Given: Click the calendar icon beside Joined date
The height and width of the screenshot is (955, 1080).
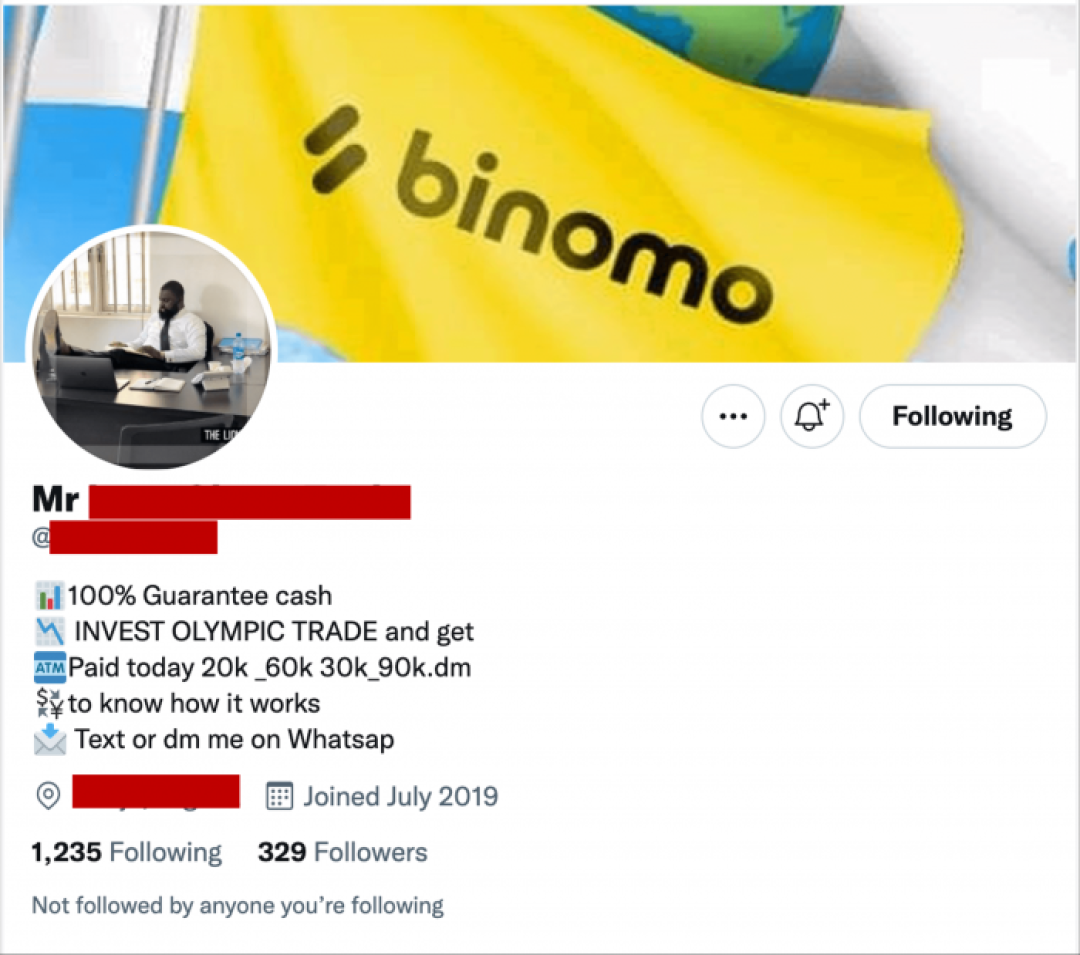Looking at the screenshot, I should [279, 796].
